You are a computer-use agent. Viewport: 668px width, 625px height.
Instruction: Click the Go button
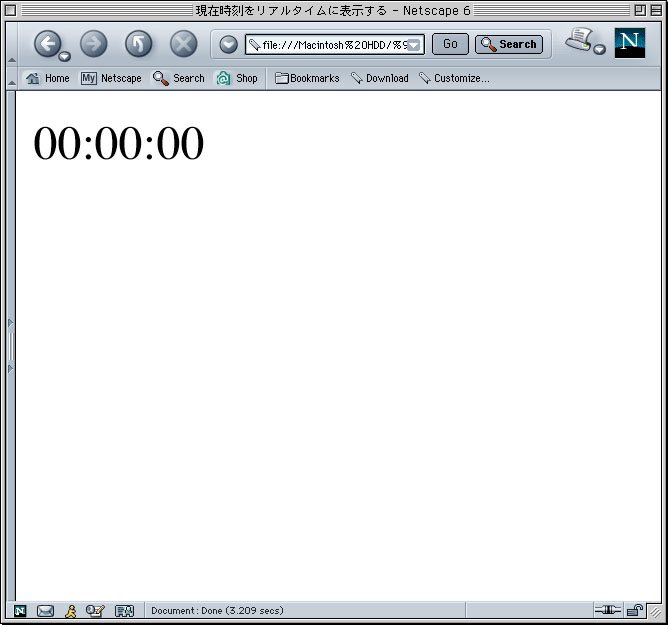(x=450, y=44)
